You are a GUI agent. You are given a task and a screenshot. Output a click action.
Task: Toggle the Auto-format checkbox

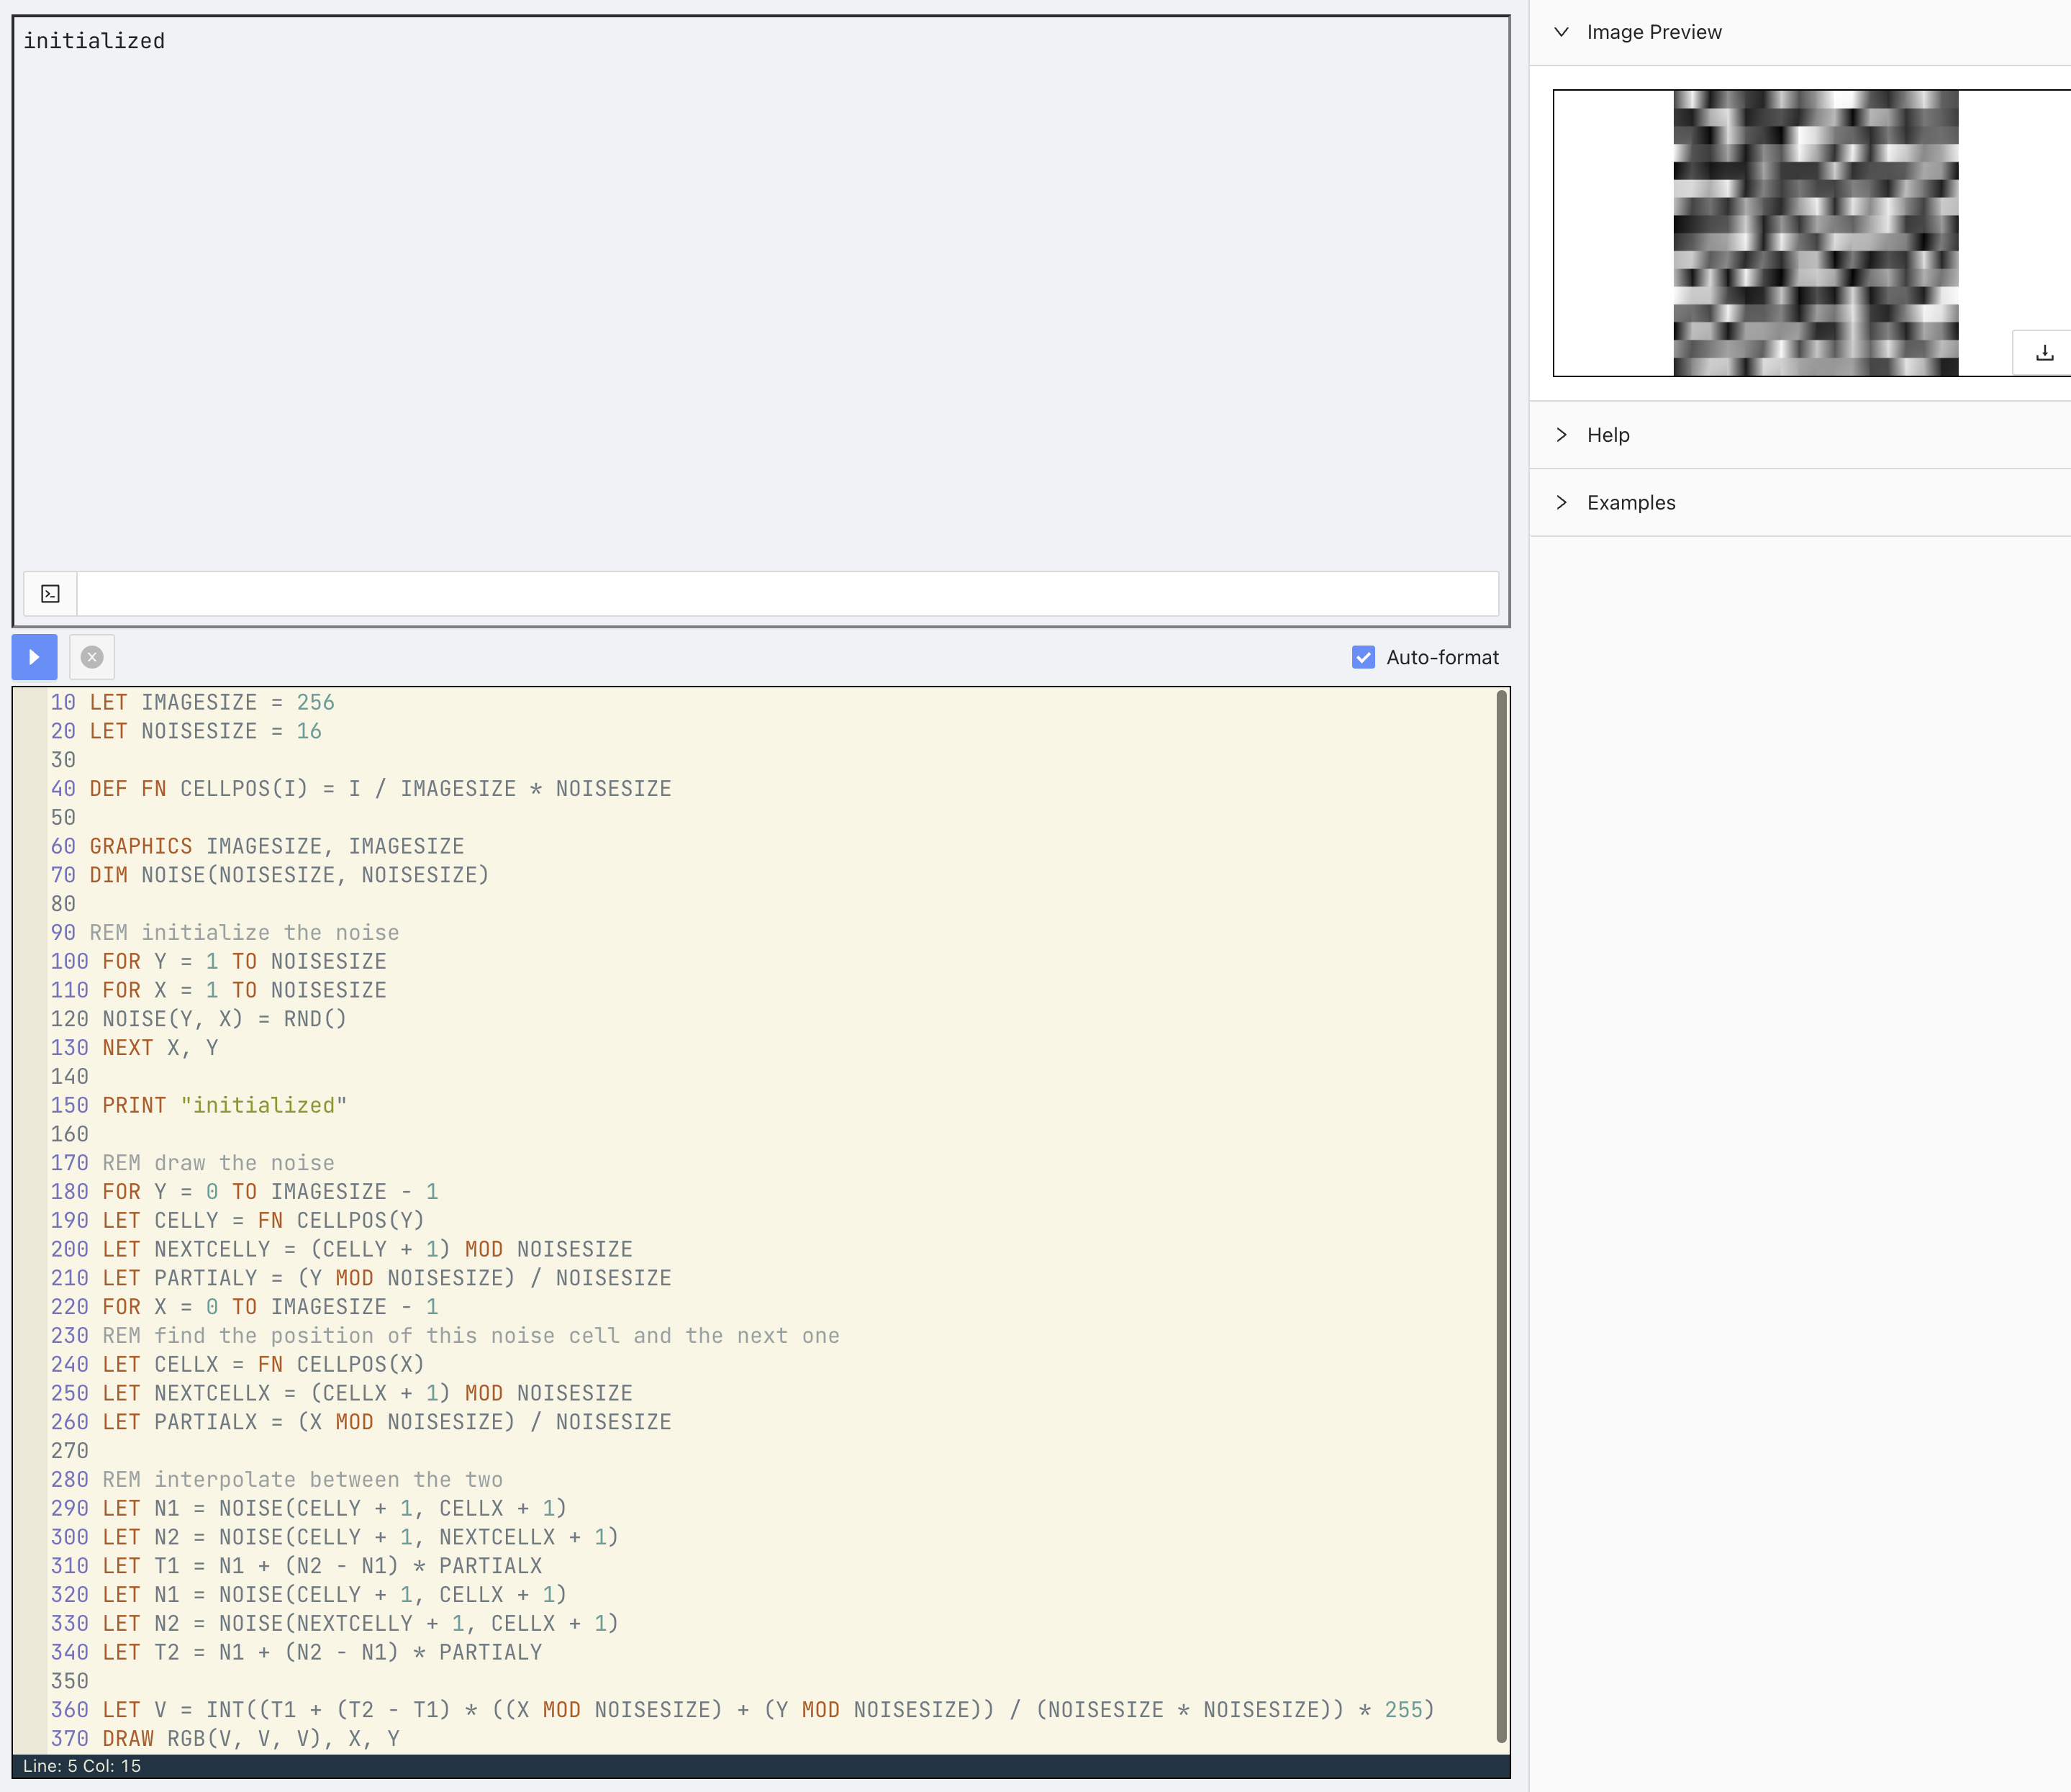1363,657
